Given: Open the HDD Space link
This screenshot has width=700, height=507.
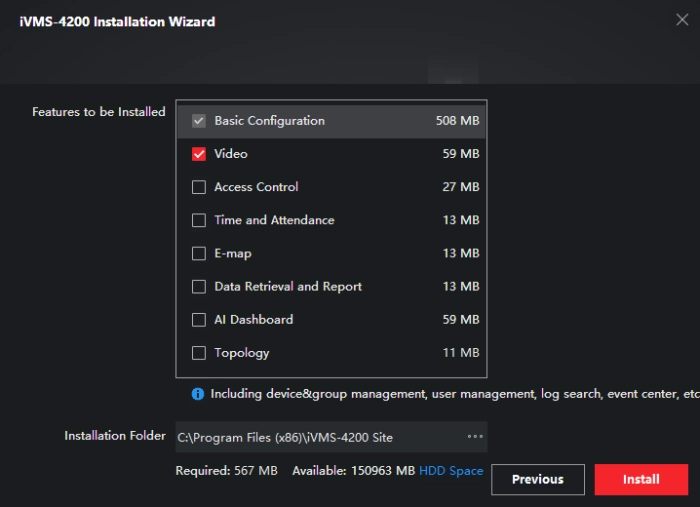Looking at the screenshot, I should click(x=451, y=471).
